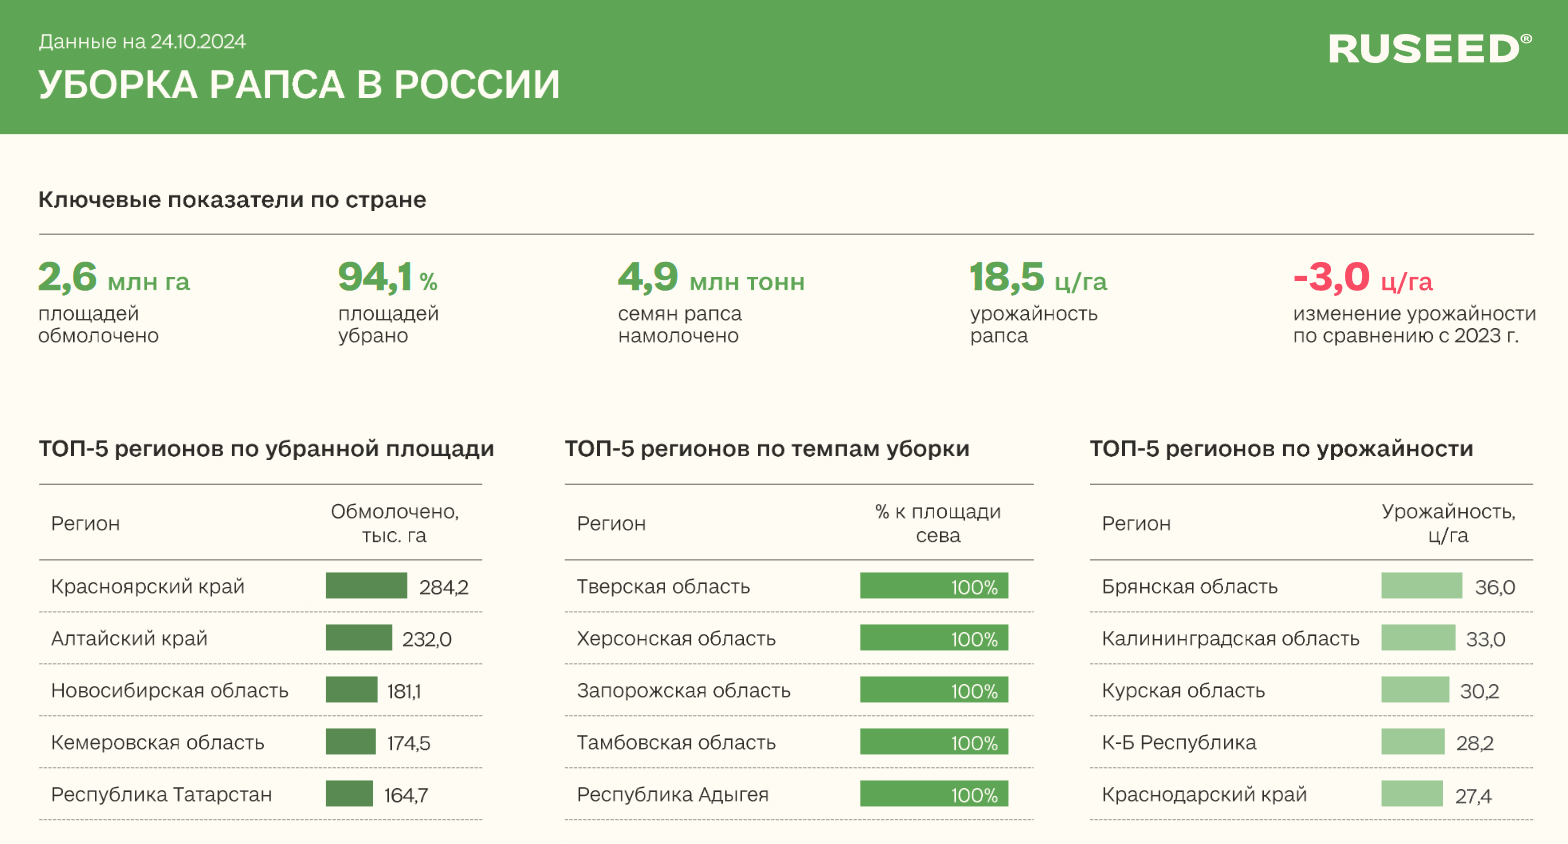The image size is (1568, 844).
Task: Click "изменение урожайности по сравнению с 2023 г."
Action: tap(1414, 325)
